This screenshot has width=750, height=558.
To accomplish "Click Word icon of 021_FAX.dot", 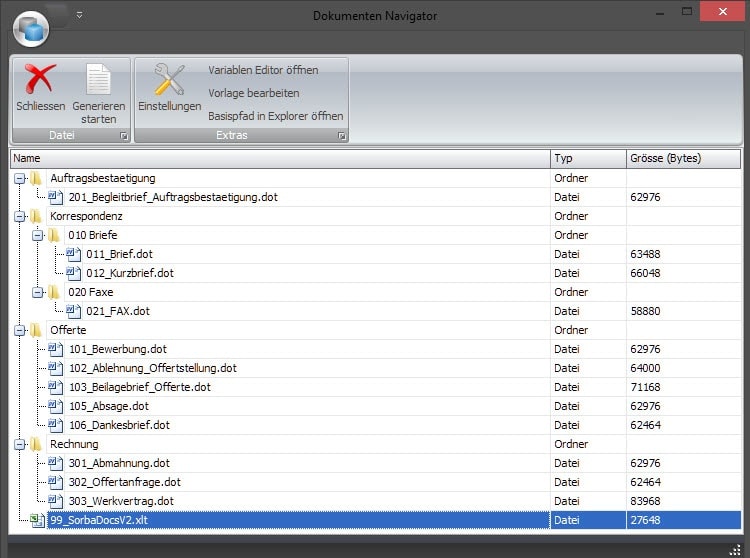I will [73, 311].
